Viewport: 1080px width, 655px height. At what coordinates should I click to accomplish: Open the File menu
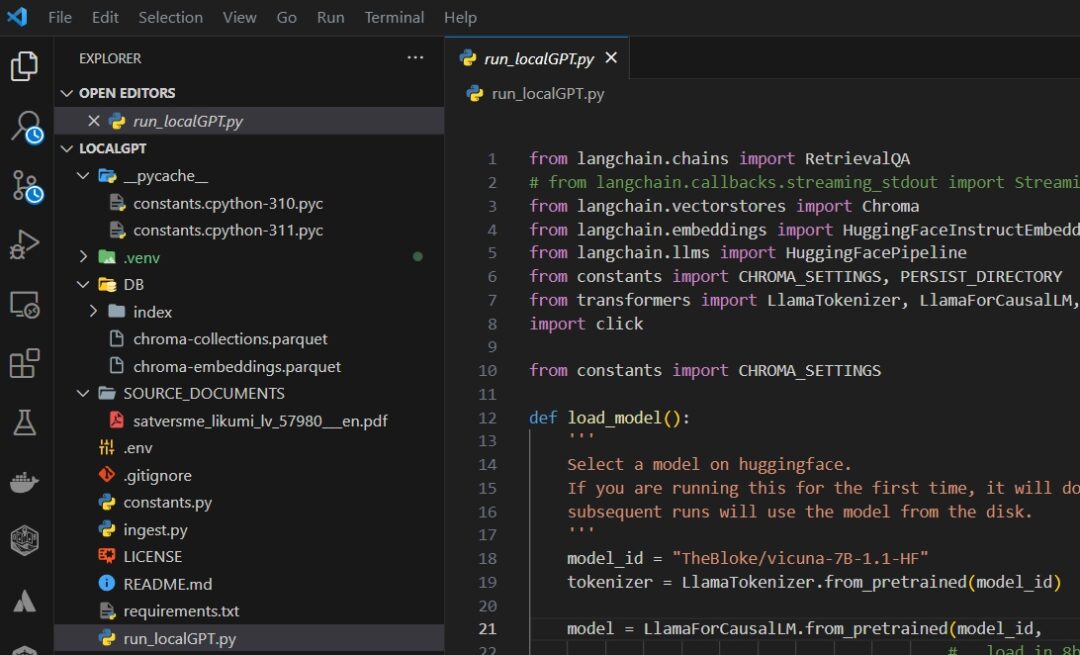[x=60, y=17]
